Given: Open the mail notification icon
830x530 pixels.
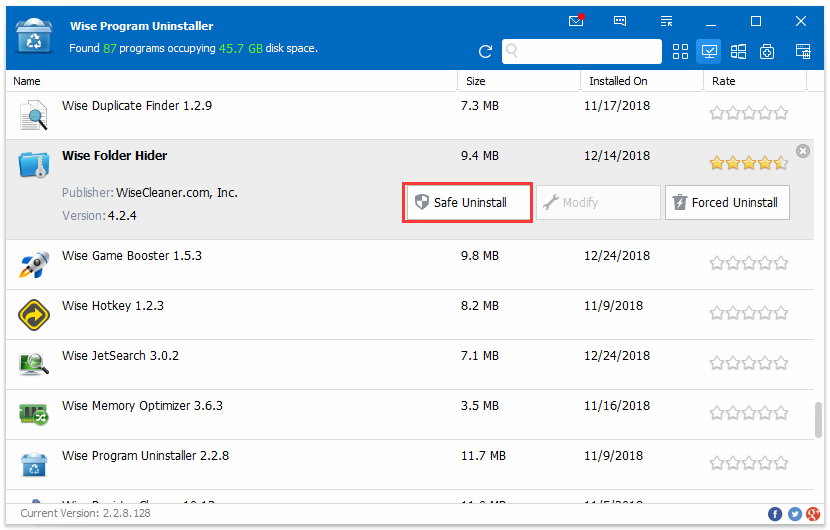Looking at the screenshot, I should pyautogui.click(x=576, y=21).
